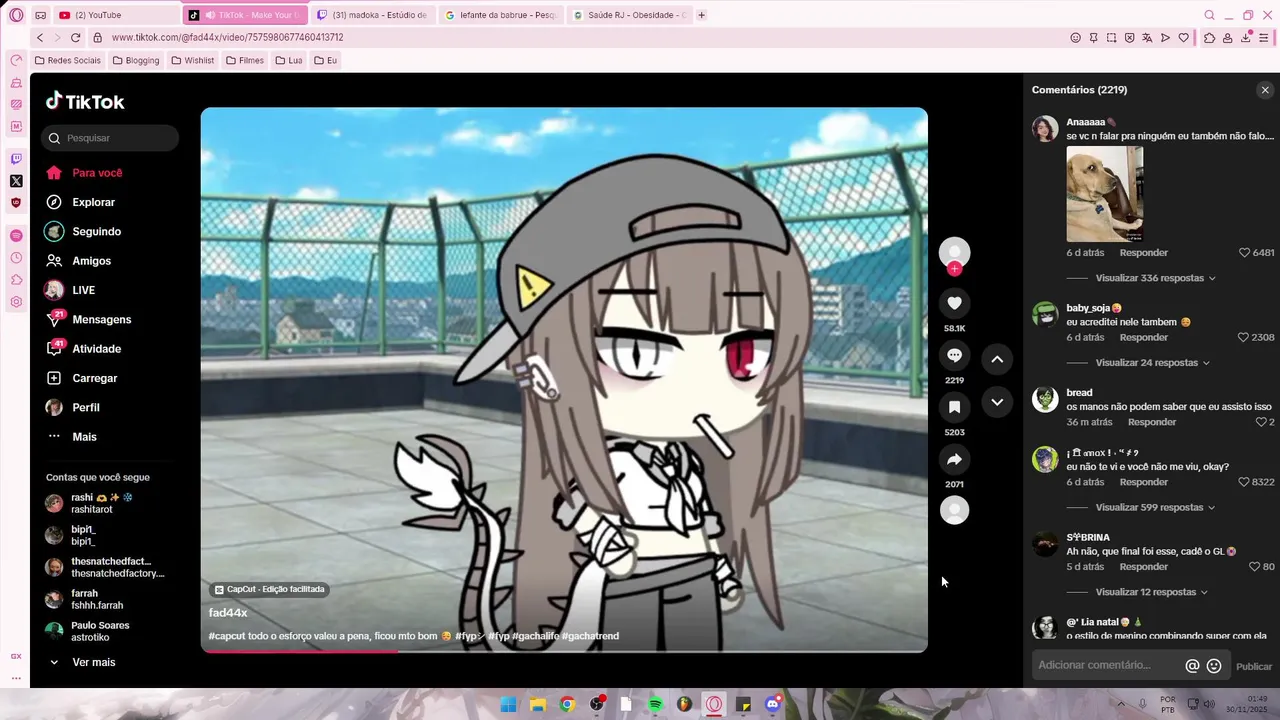Open Spotify from the taskbar
The width and height of the screenshot is (1280, 720).
(655, 704)
